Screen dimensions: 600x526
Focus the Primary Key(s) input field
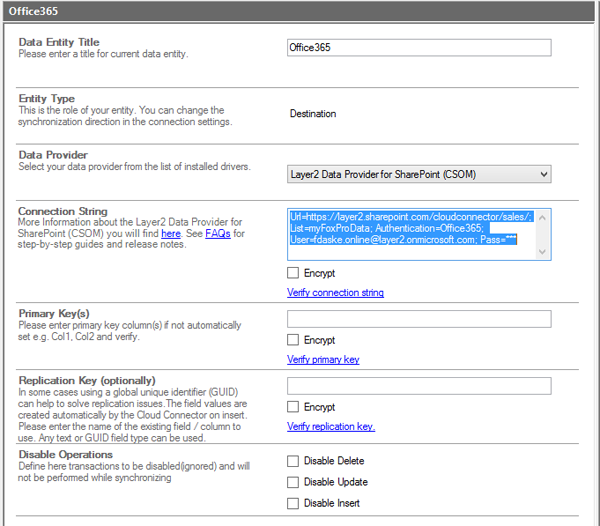pyautogui.click(x=418, y=319)
